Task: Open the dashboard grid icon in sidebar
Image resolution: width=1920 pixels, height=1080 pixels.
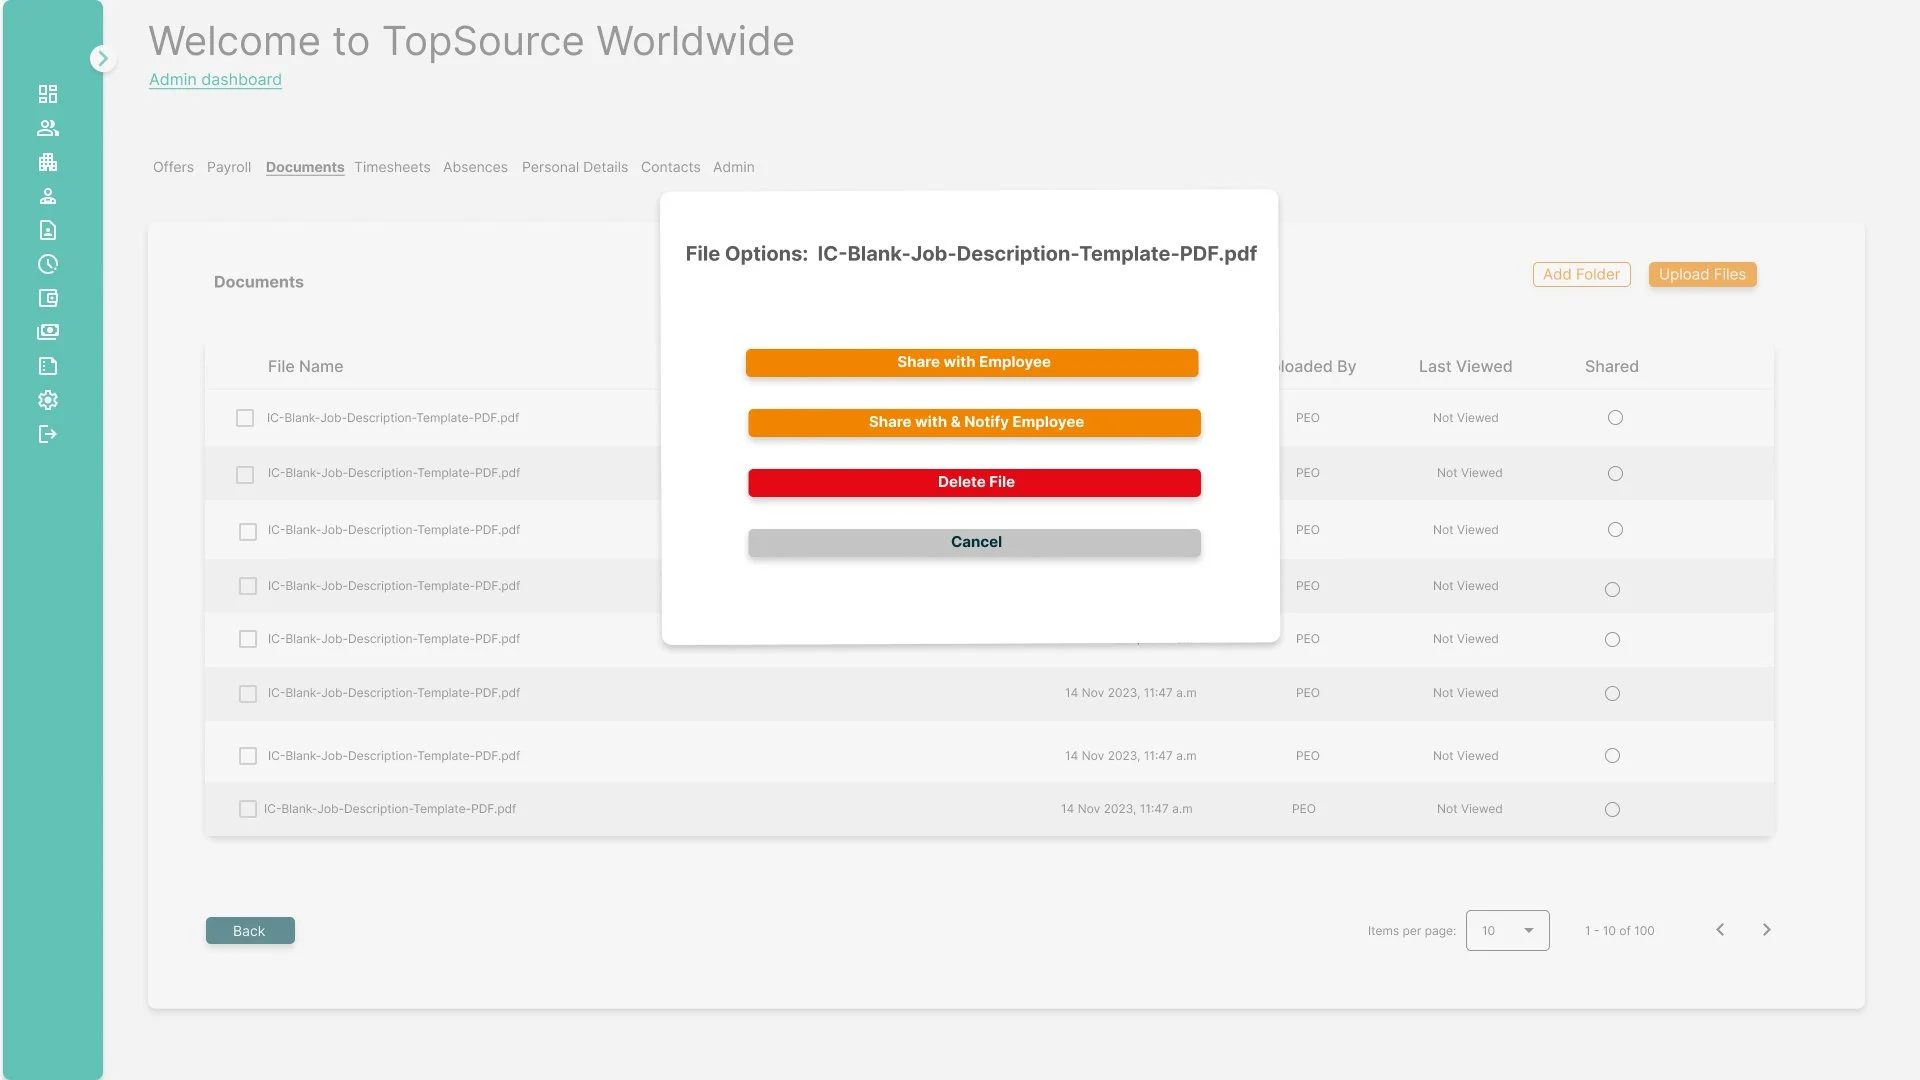Action: tap(48, 94)
